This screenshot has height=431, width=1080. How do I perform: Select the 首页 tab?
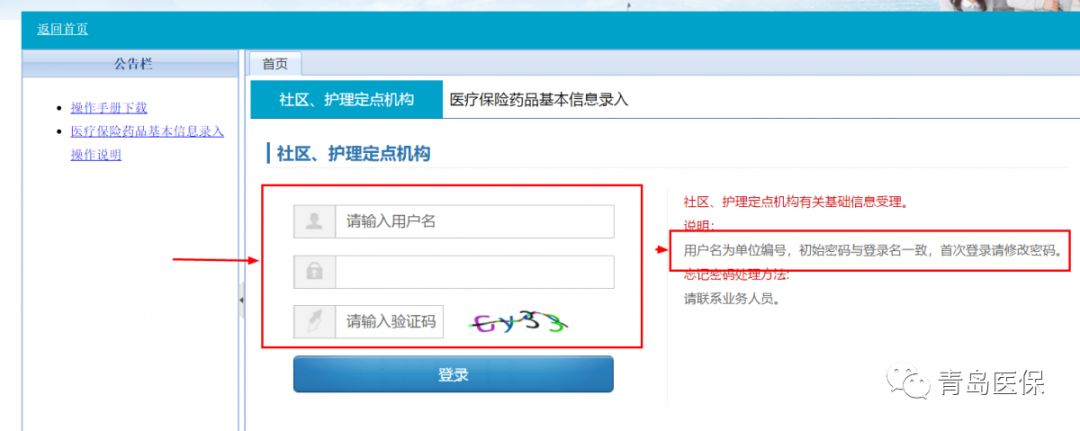[x=275, y=64]
